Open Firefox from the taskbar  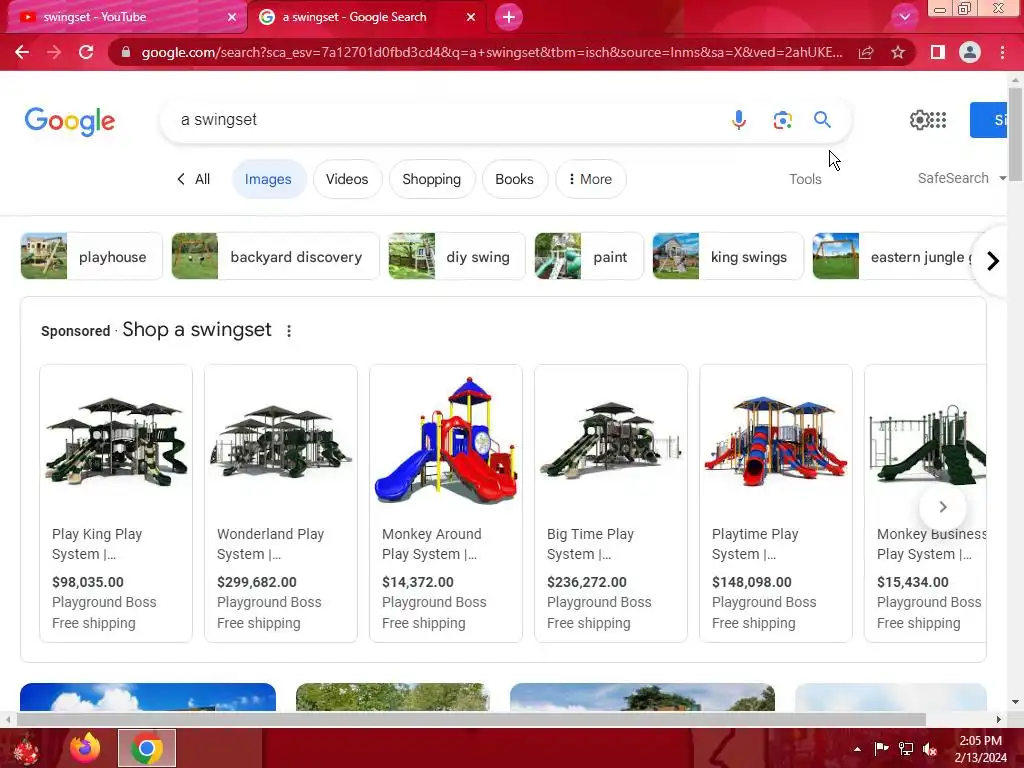pos(86,748)
